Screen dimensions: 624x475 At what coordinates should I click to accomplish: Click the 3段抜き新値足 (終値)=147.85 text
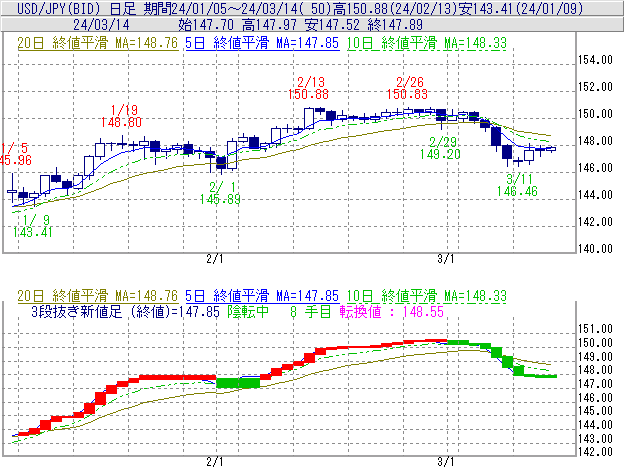[125, 311]
